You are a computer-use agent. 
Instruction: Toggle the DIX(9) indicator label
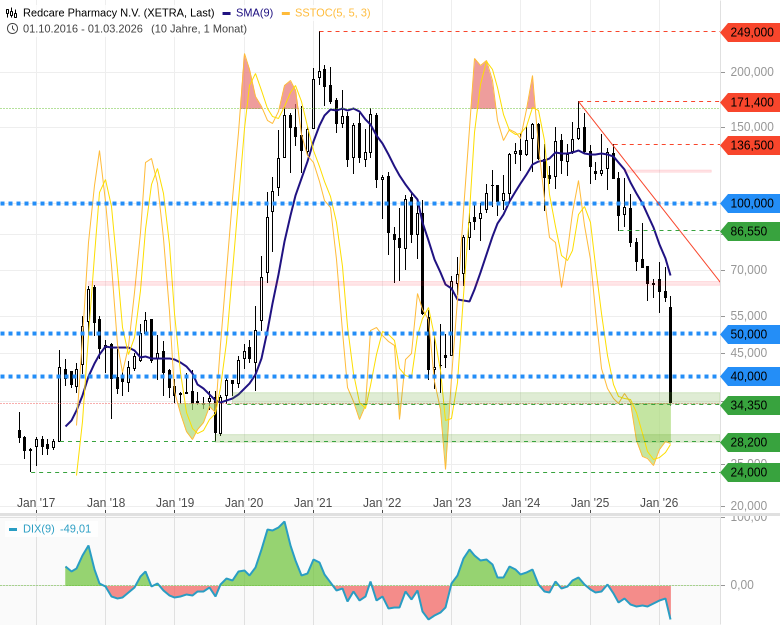pyautogui.click(x=38, y=529)
